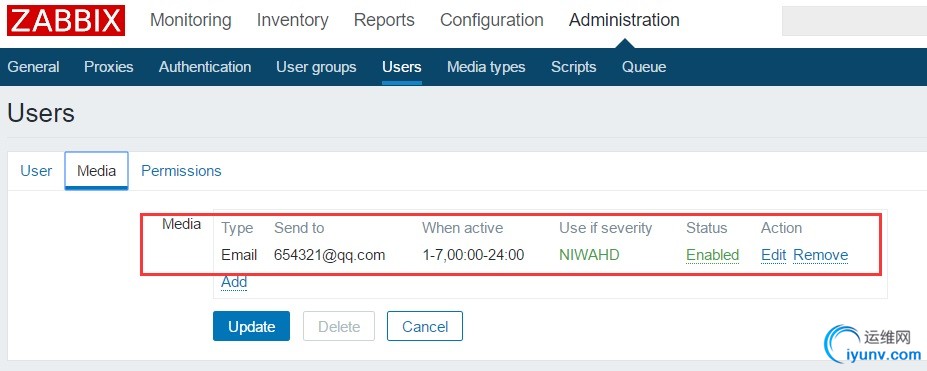Go to User groups
The image size is (927, 371).
click(316, 67)
